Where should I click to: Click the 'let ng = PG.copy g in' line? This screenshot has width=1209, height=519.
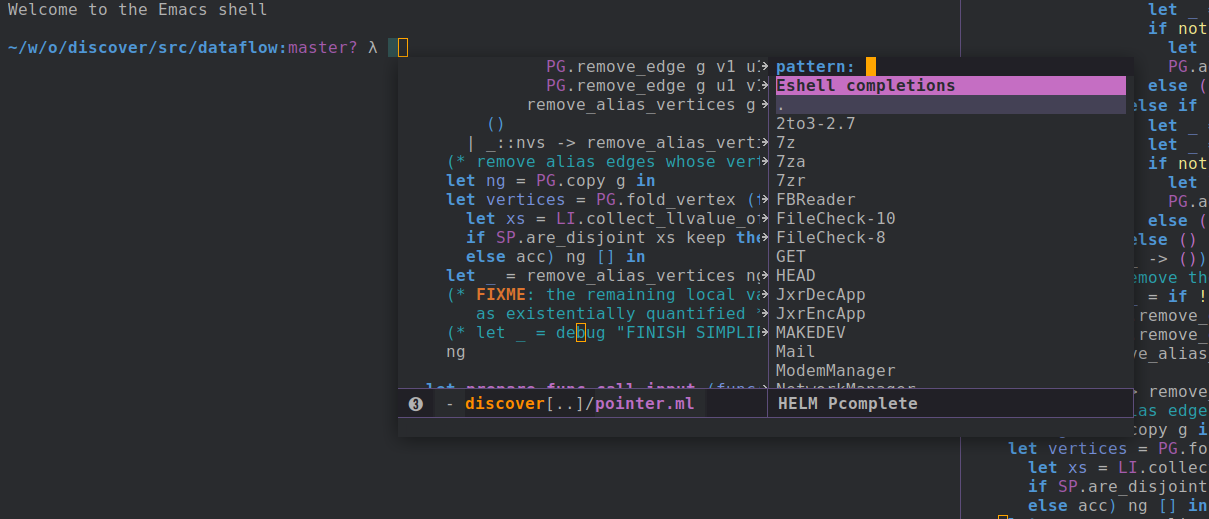[551, 181]
